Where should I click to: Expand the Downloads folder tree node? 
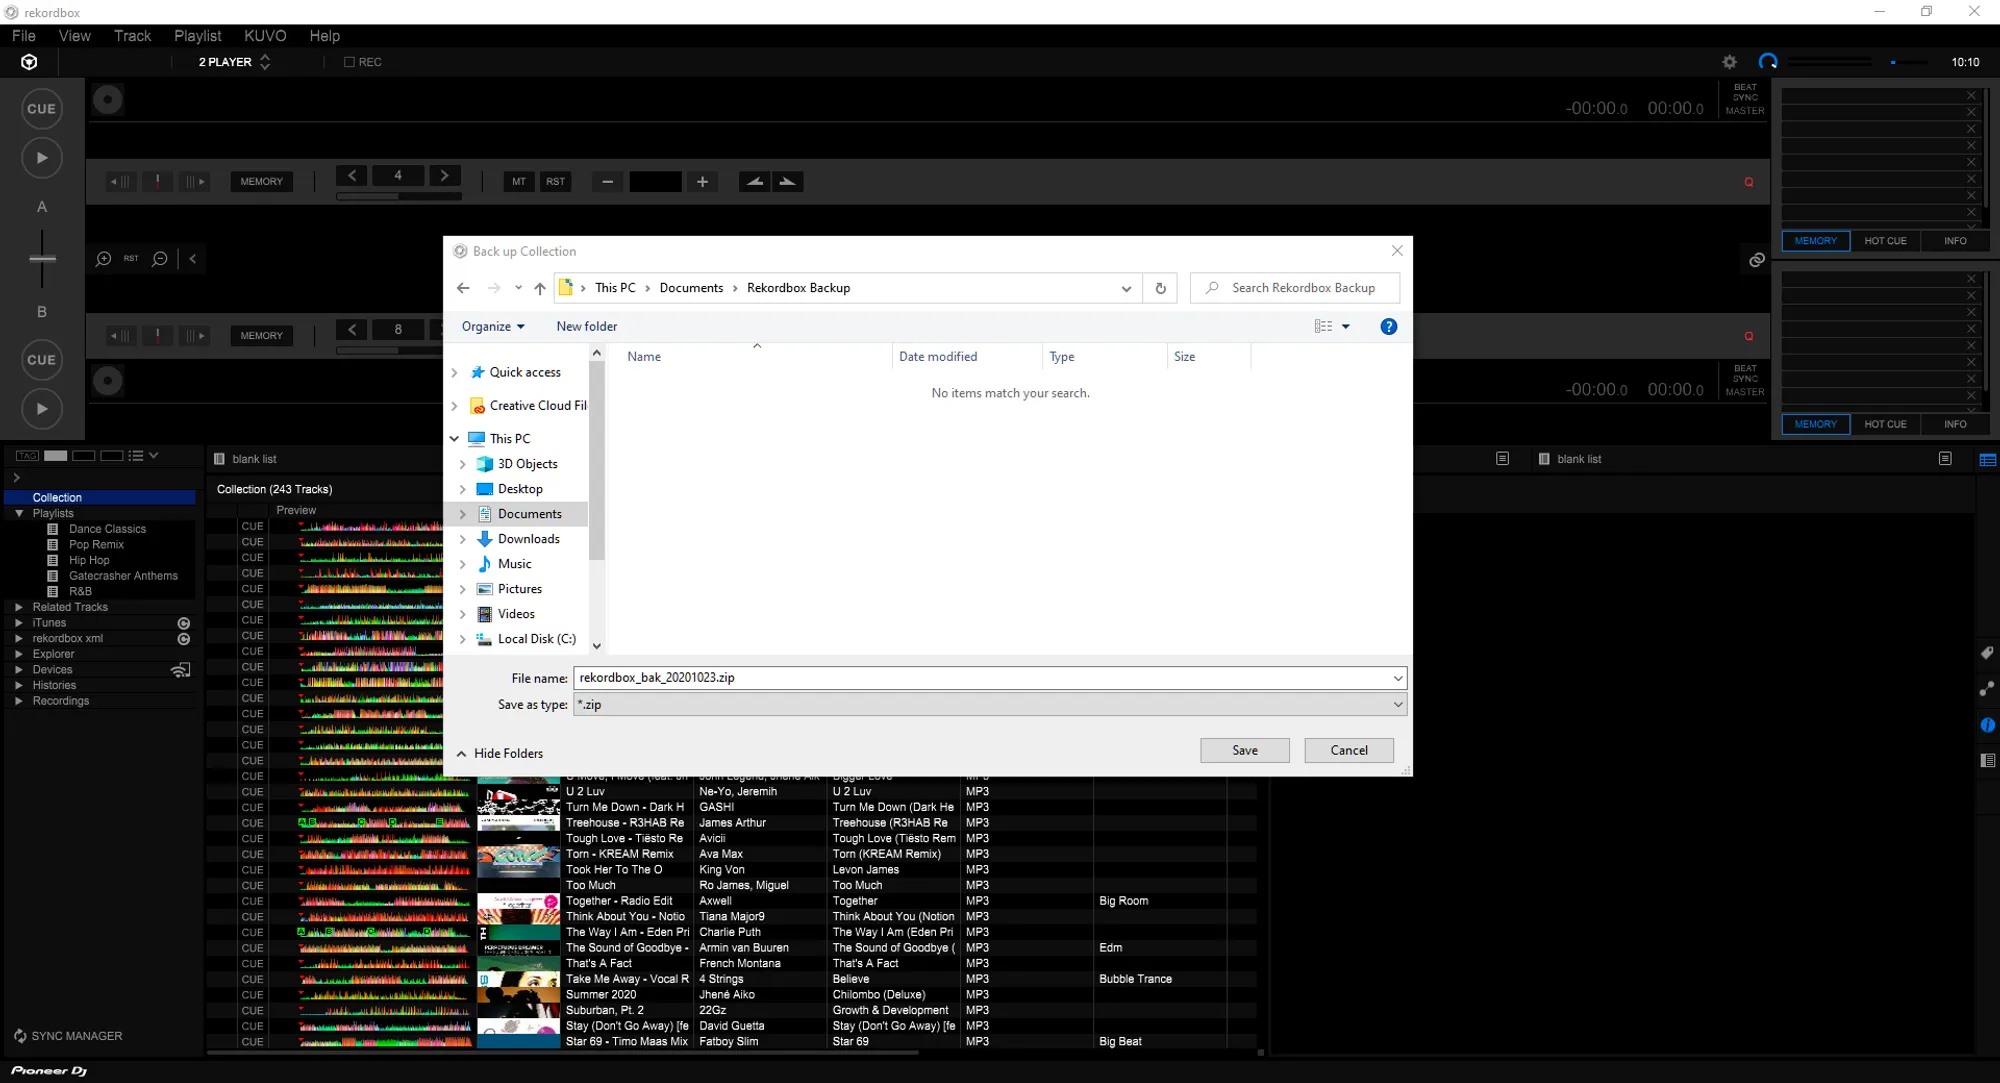pyautogui.click(x=462, y=539)
